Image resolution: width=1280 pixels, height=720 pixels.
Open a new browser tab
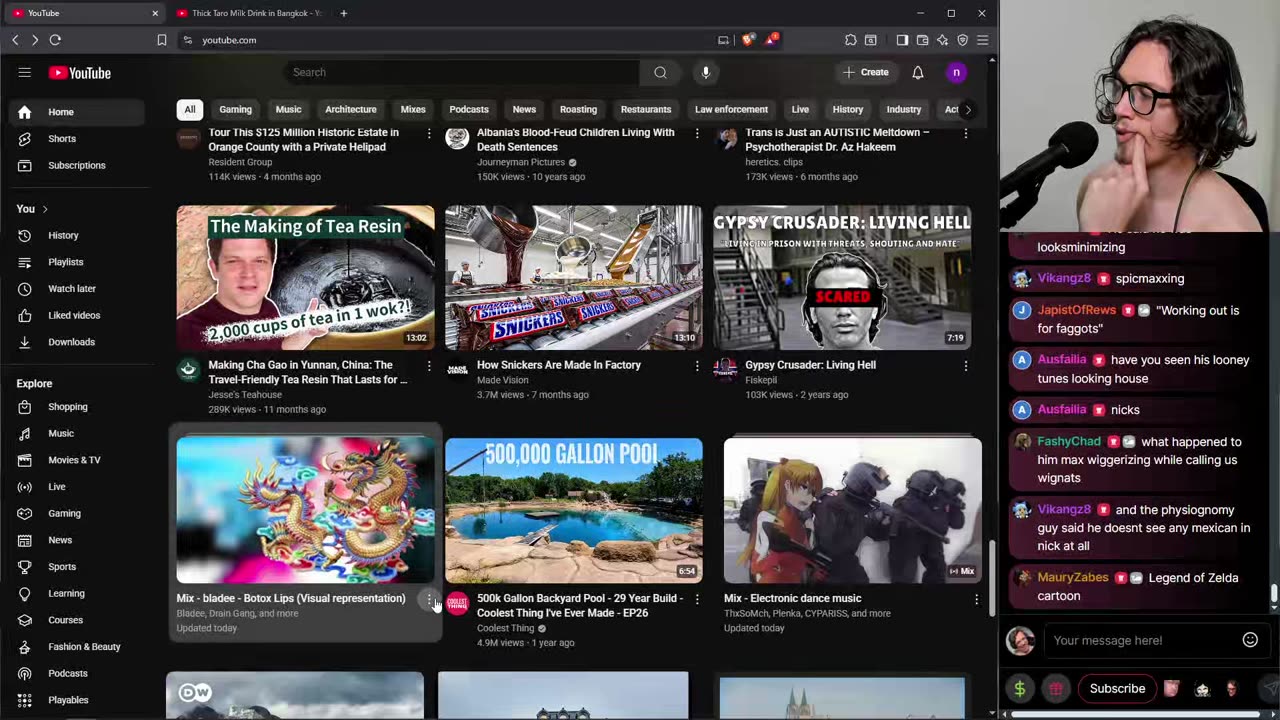point(343,13)
